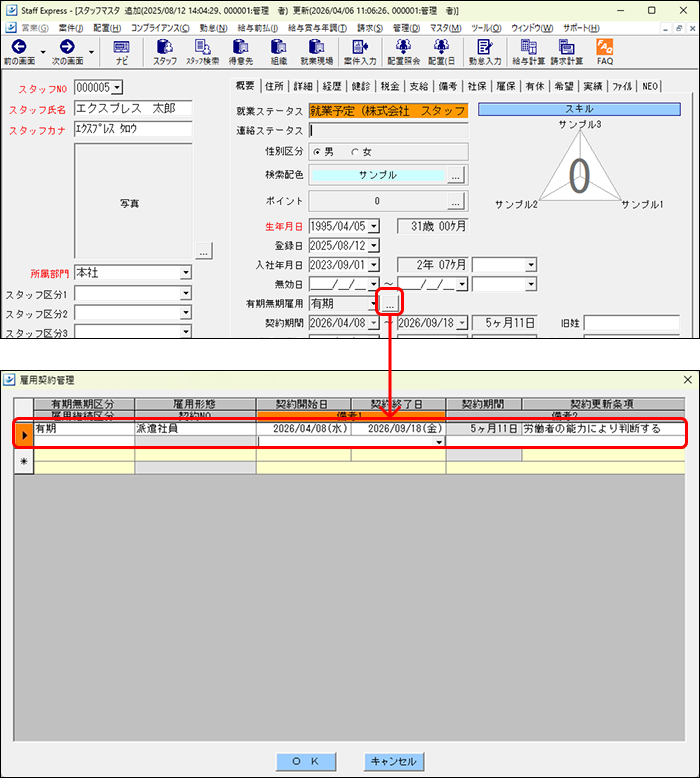Click the 連絡ステータス input field
700x778 pixels.
click(x=388, y=130)
